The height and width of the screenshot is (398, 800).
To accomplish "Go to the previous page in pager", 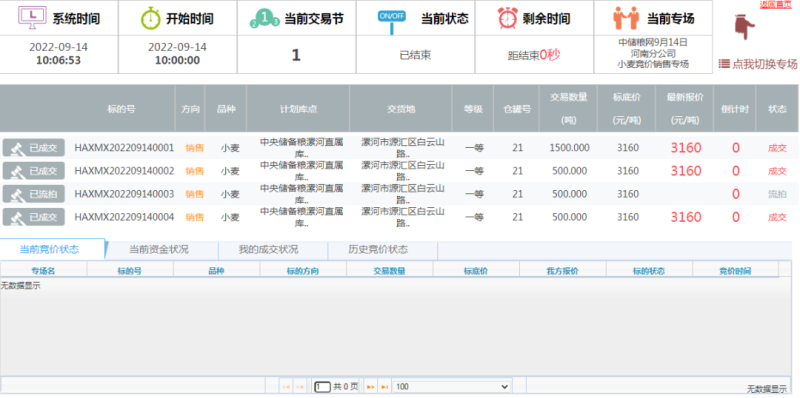I will click(299, 387).
